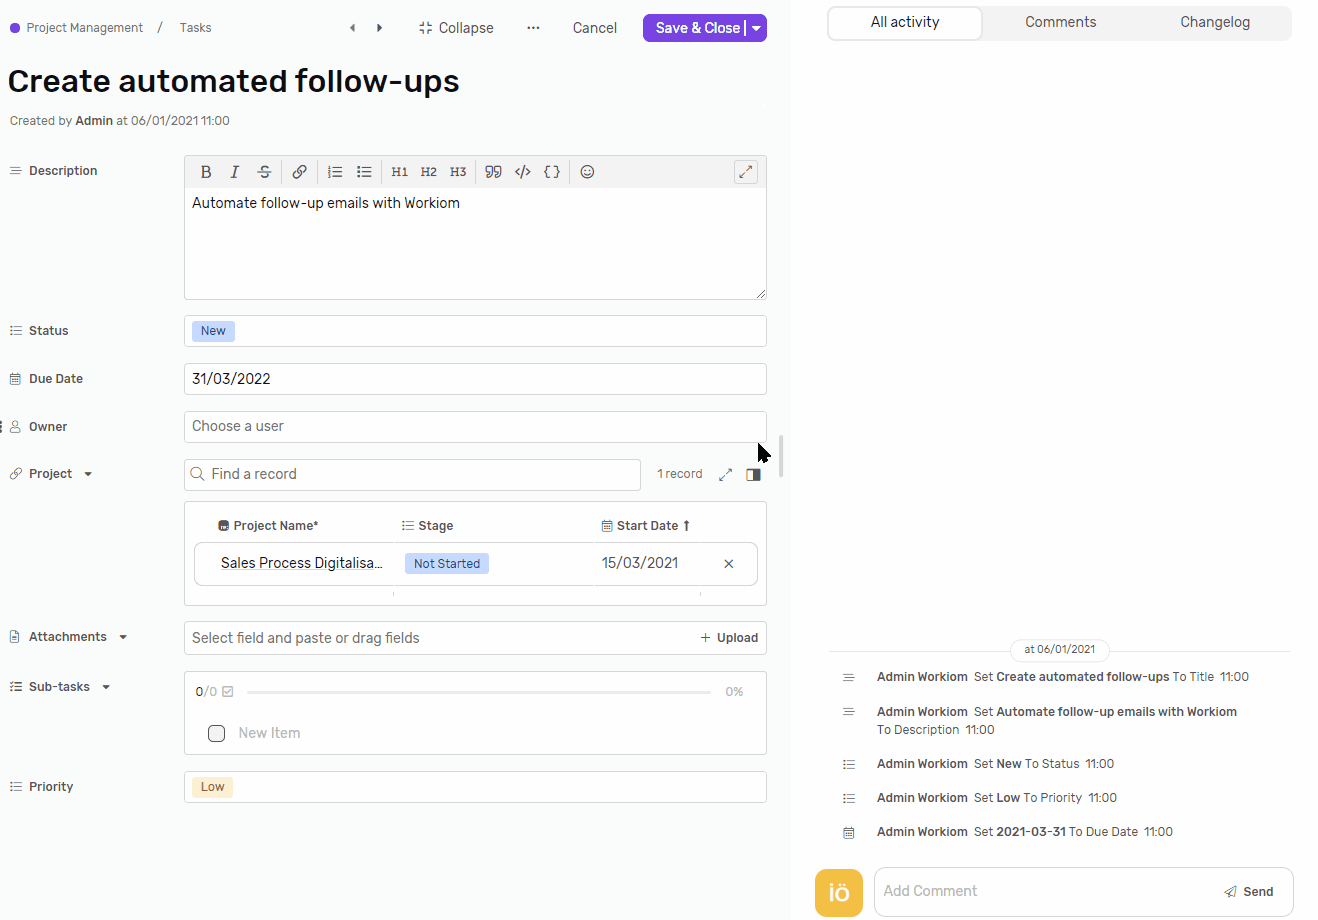Open the emoji picker in editor
1318x920 pixels.
[x=587, y=172]
